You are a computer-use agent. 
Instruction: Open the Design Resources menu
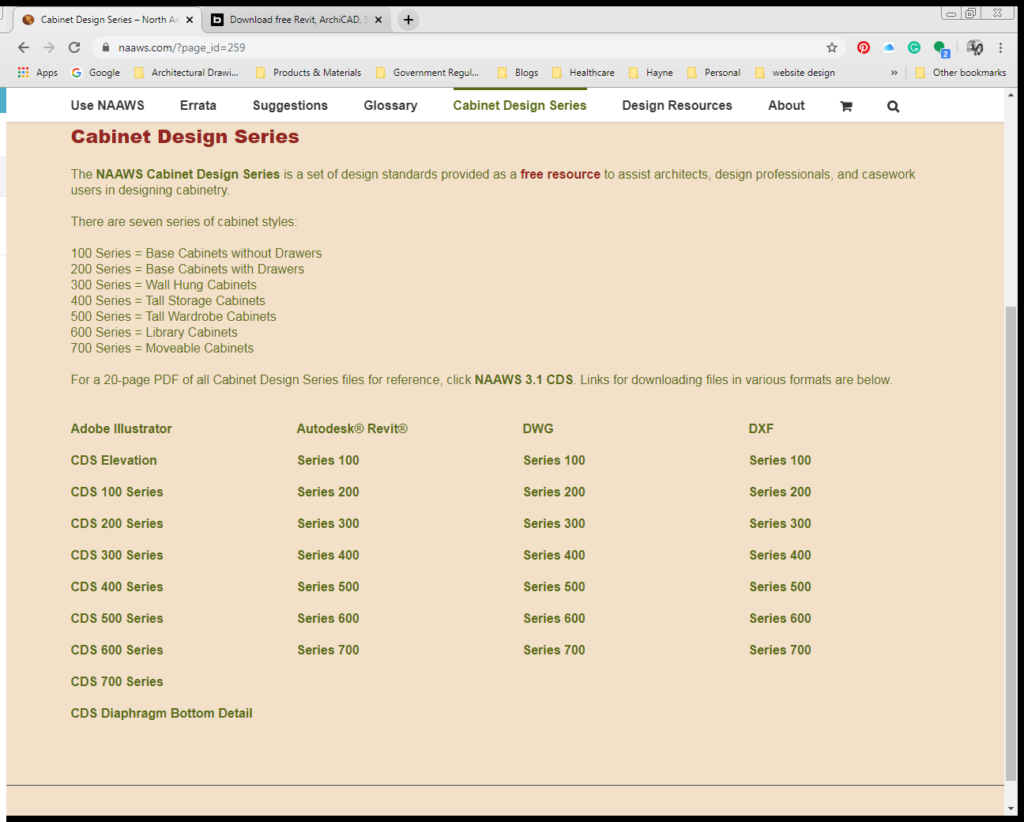[677, 106]
